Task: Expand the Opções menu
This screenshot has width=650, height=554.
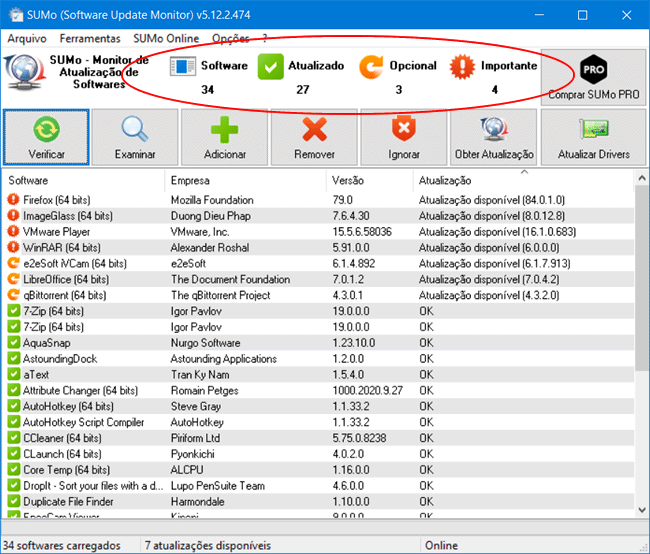Action: click(230, 37)
